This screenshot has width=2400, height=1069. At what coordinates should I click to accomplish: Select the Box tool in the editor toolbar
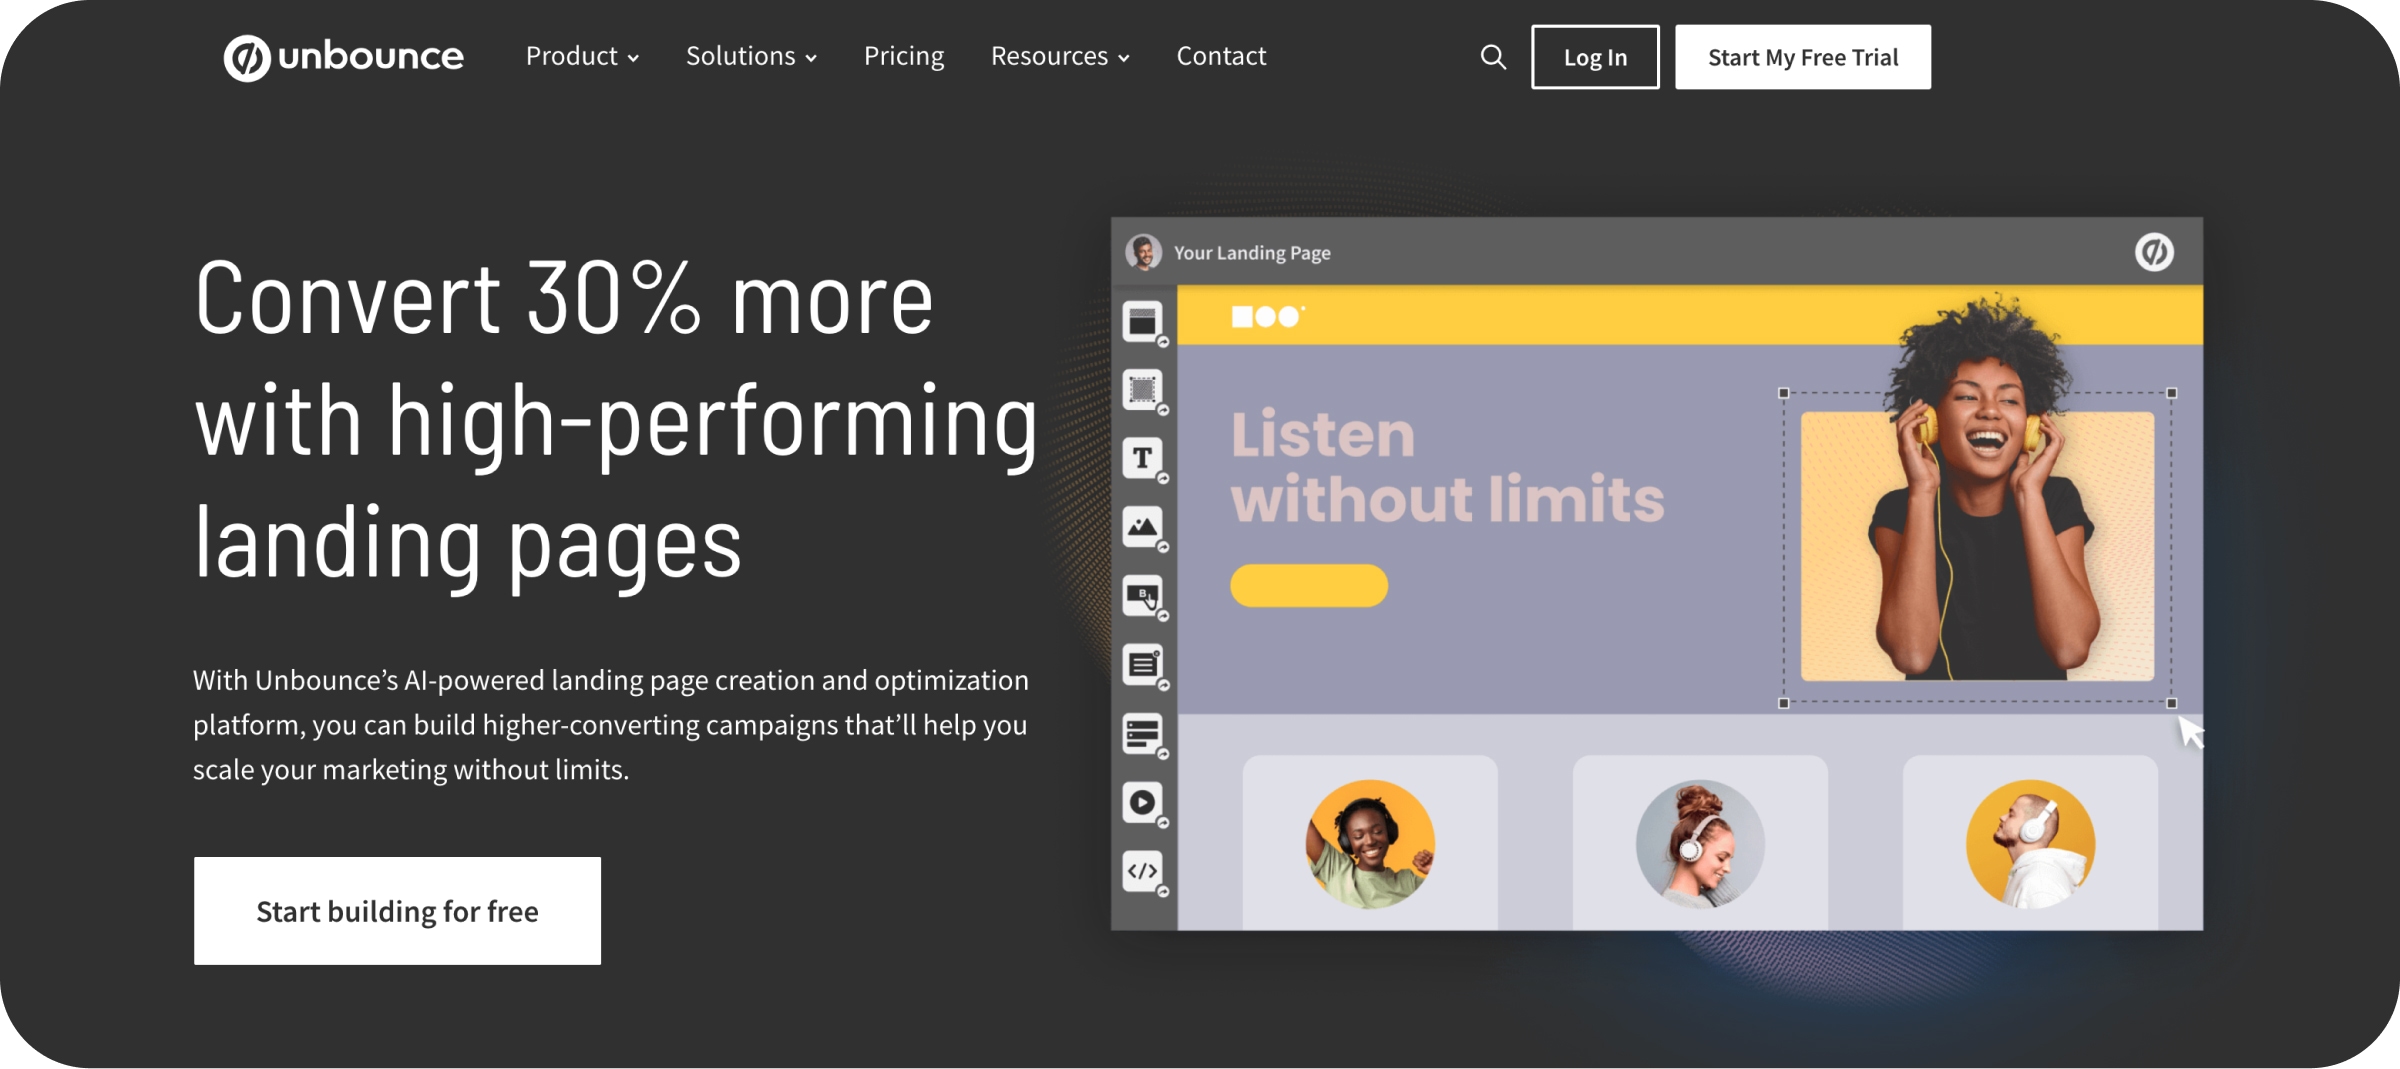[x=1143, y=388]
